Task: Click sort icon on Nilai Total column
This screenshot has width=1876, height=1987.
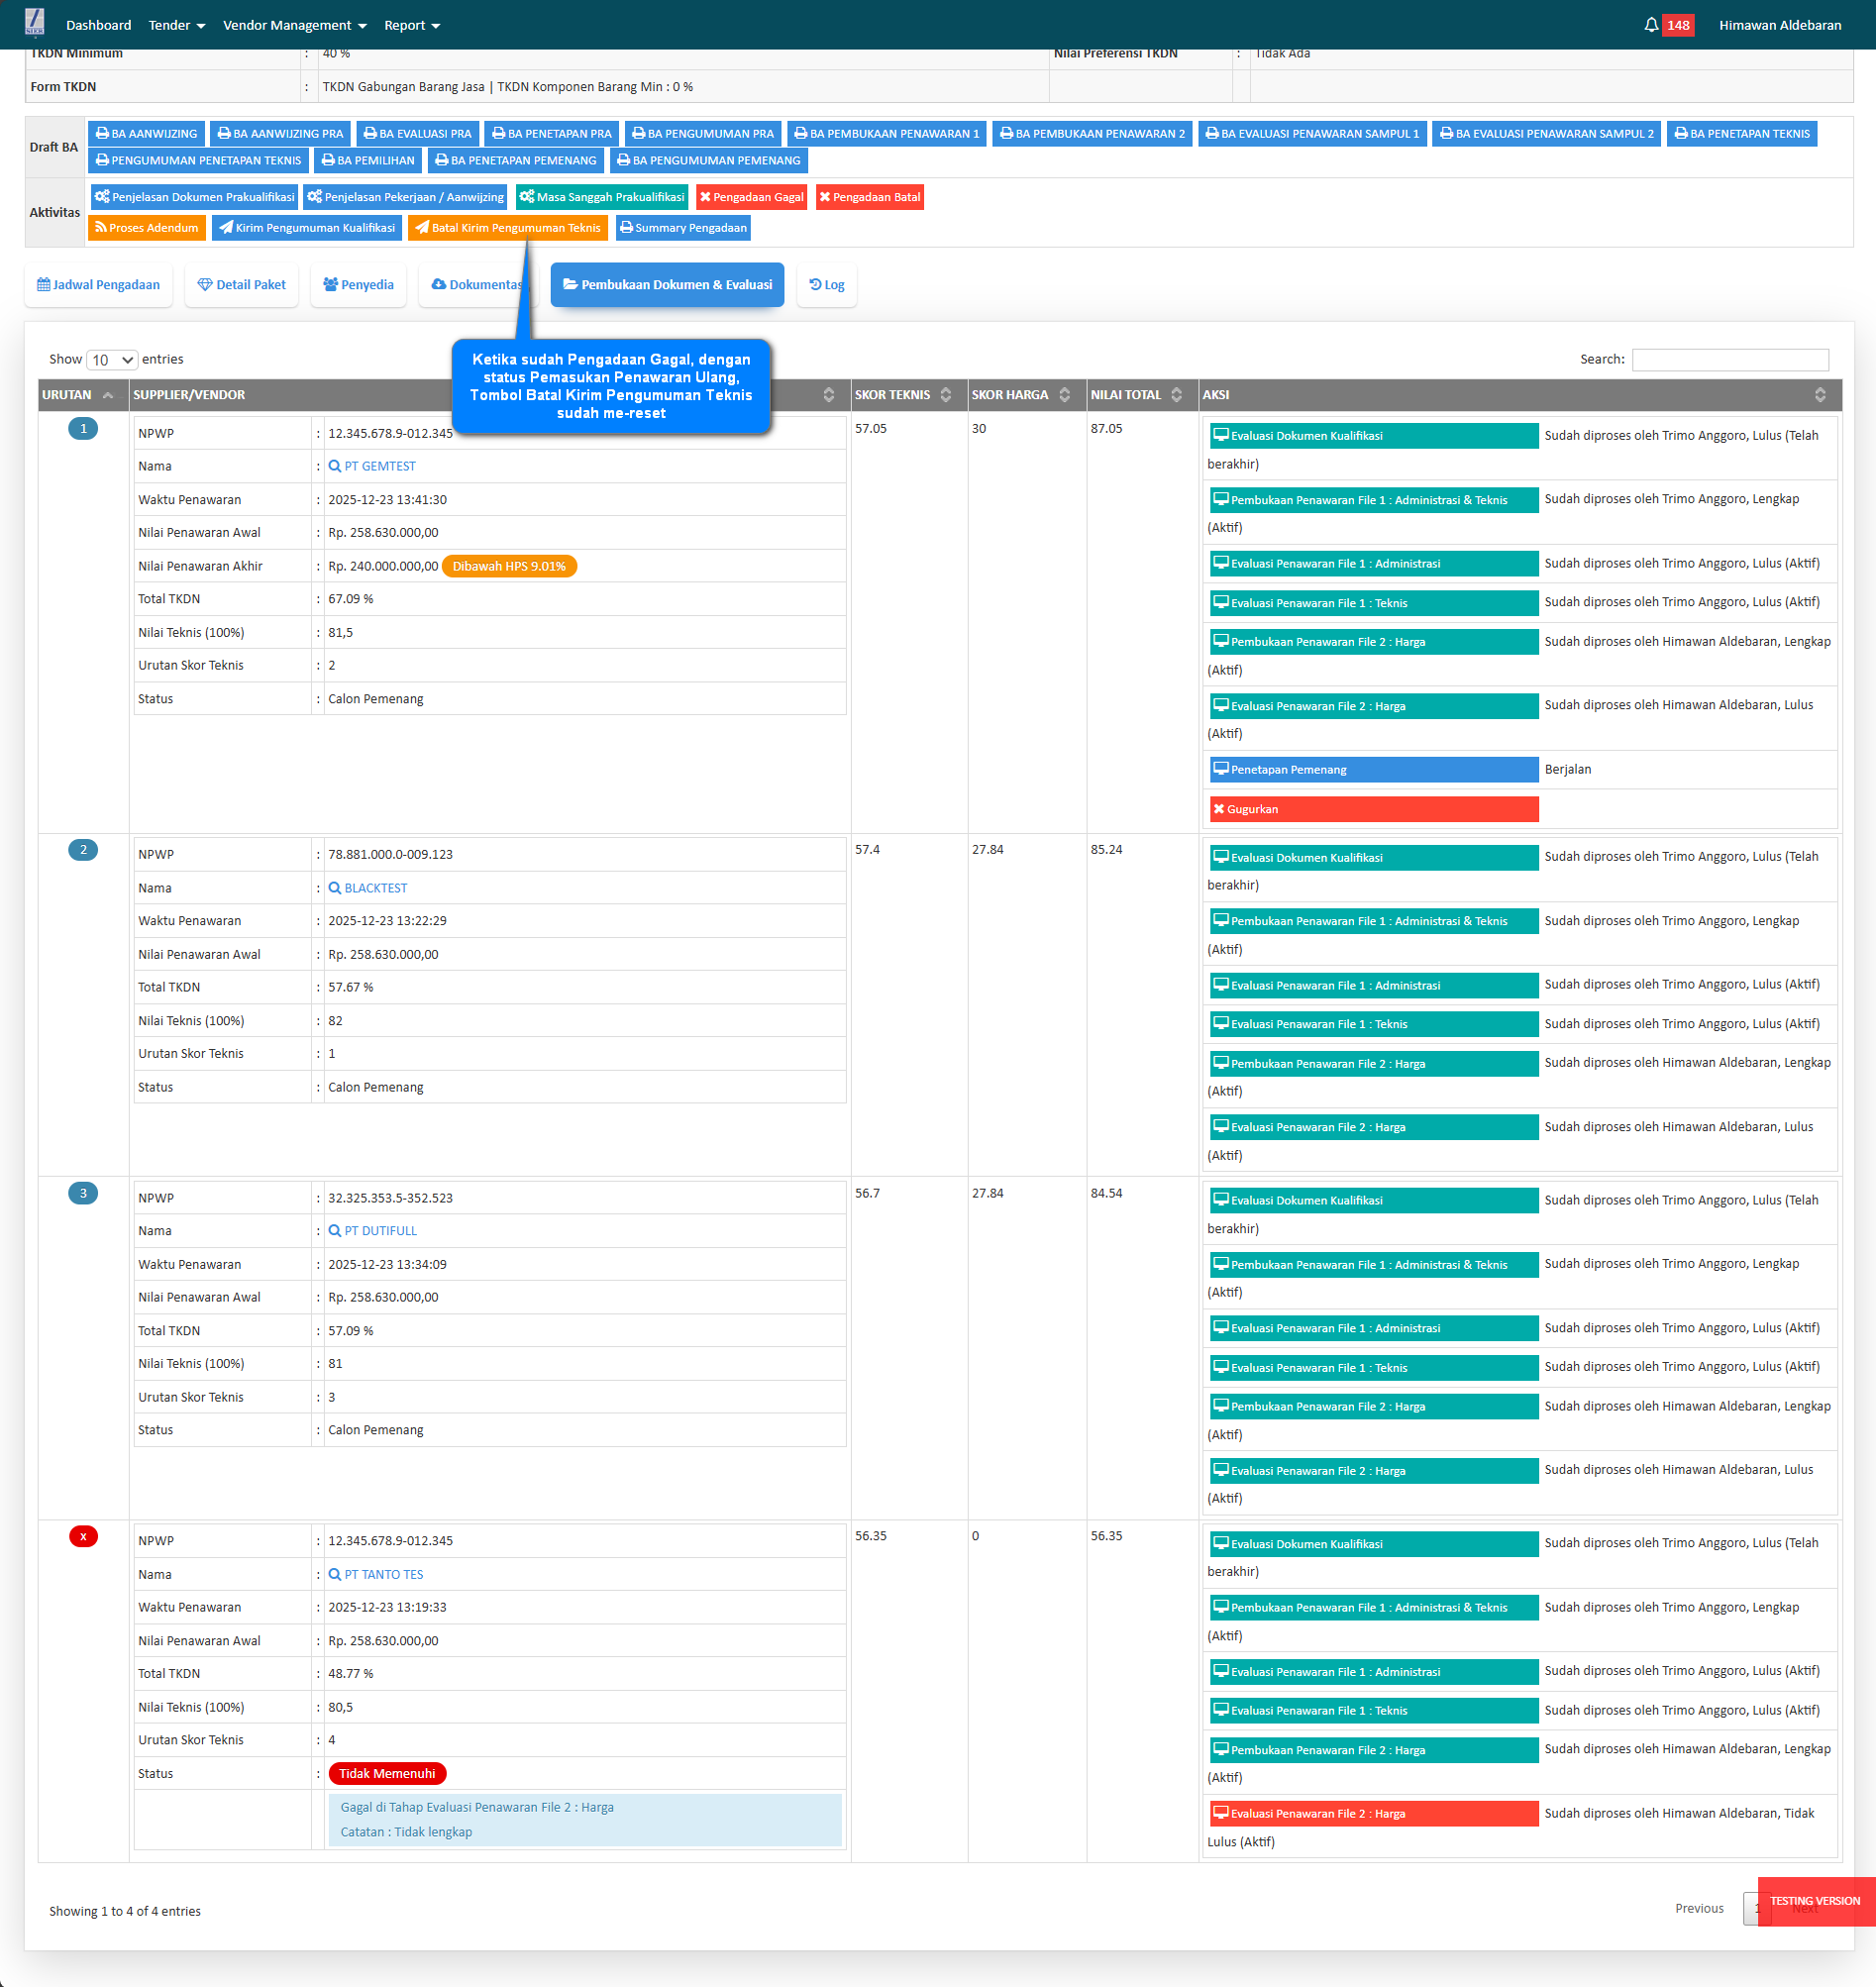Action: coord(1176,395)
